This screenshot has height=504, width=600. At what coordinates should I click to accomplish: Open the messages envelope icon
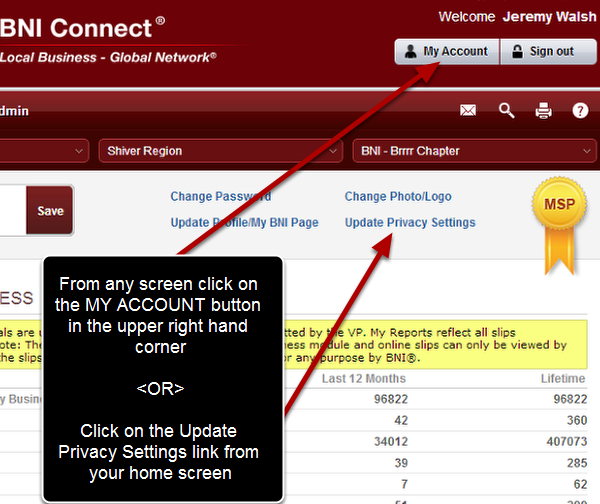[x=468, y=111]
